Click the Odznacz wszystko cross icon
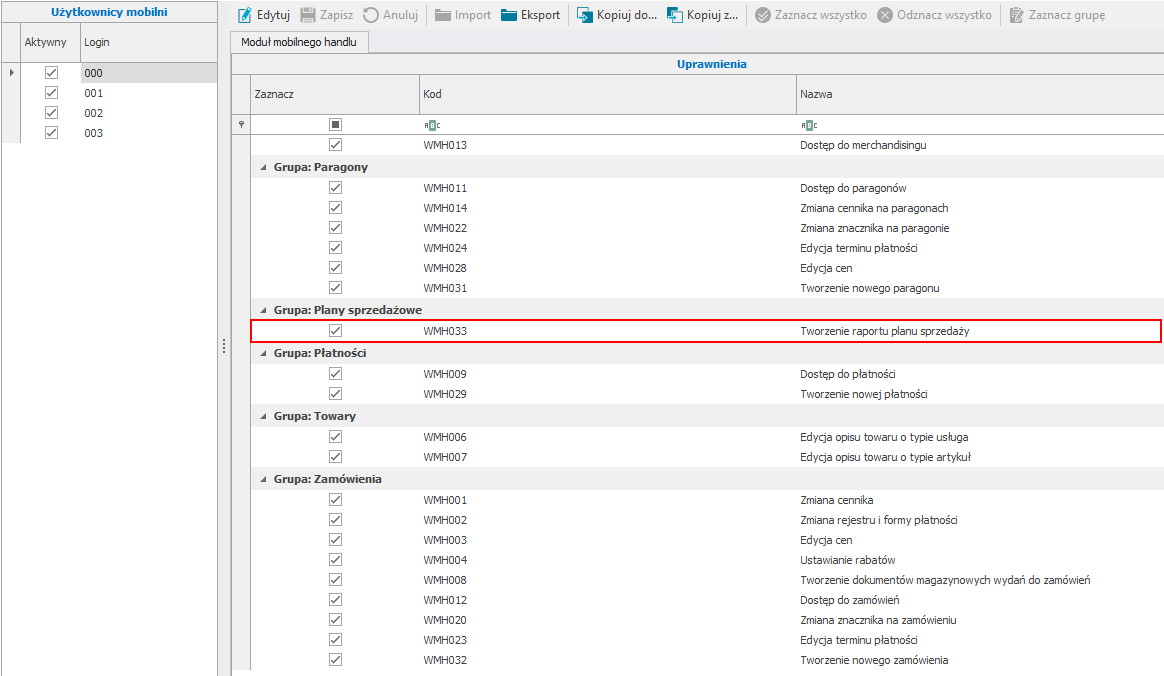This screenshot has width=1164, height=676. tap(885, 15)
